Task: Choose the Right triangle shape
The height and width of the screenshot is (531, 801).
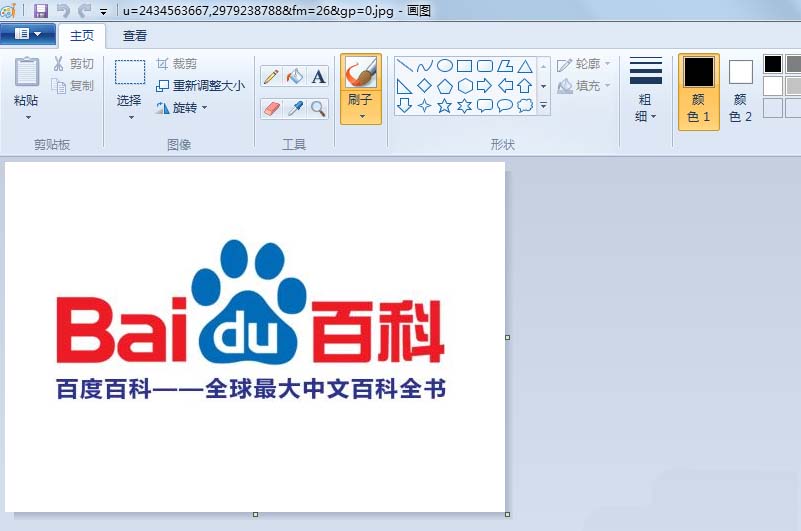Action: pyautogui.click(x=404, y=86)
